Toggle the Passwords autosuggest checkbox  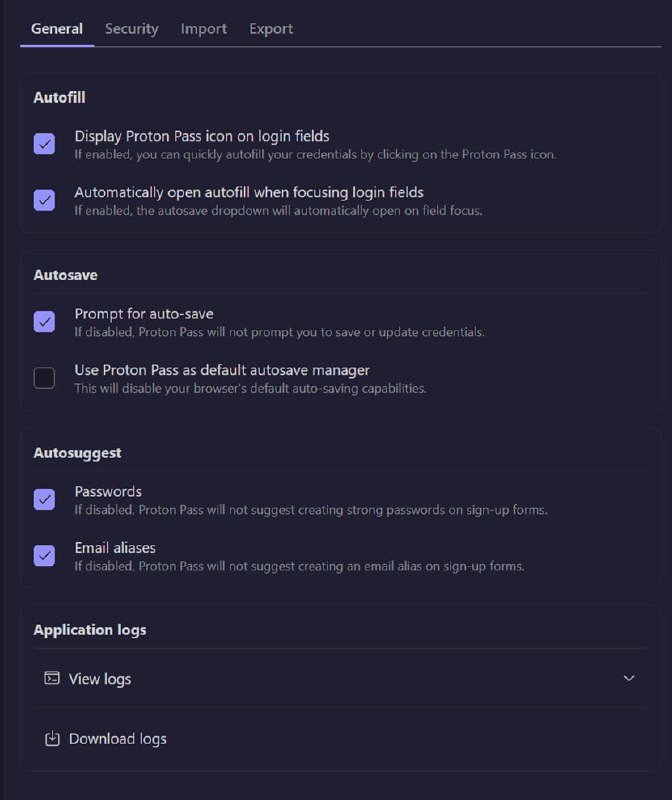44,500
